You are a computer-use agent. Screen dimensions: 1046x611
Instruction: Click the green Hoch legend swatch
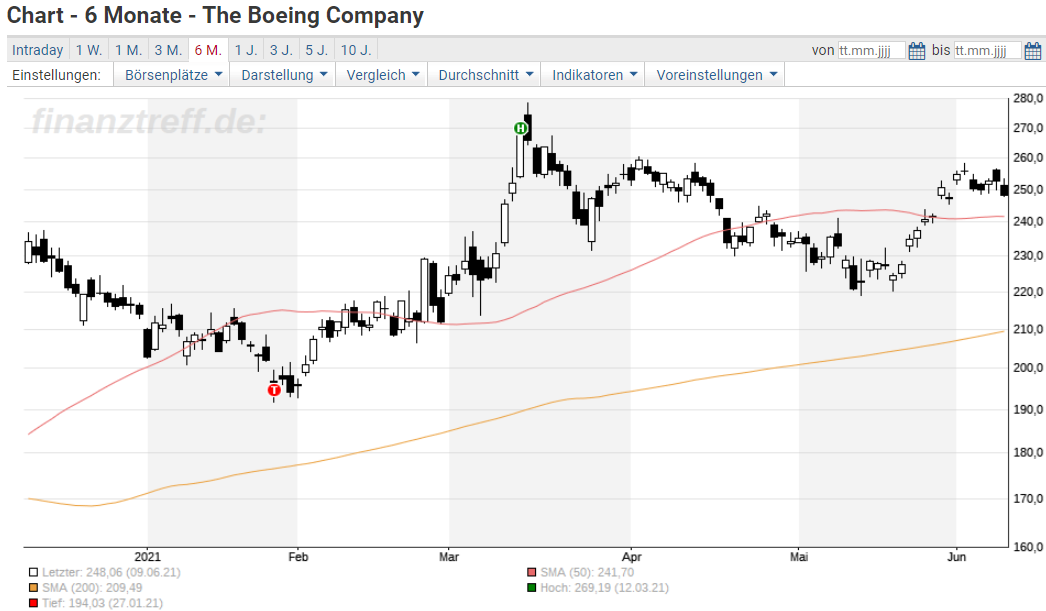coord(532,588)
